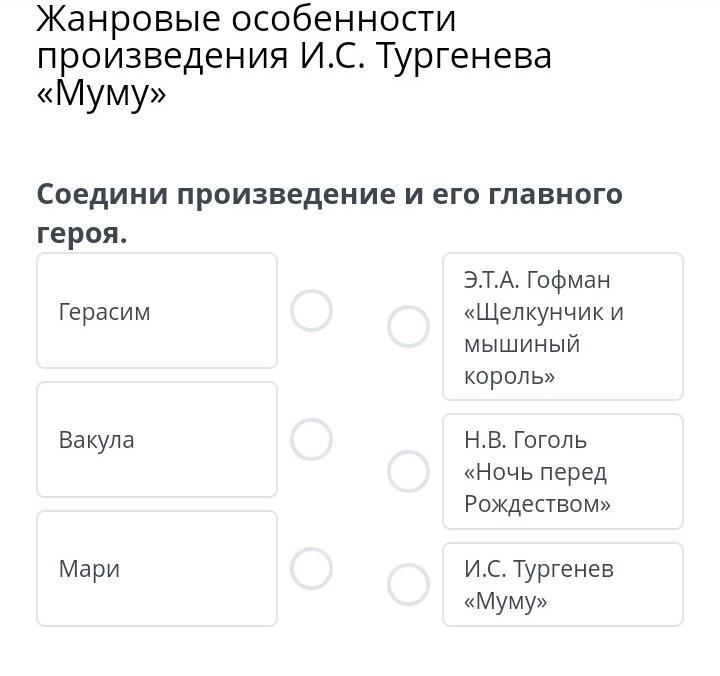Choose the И.С. Тургенев «Муму» card

(563, 585)
